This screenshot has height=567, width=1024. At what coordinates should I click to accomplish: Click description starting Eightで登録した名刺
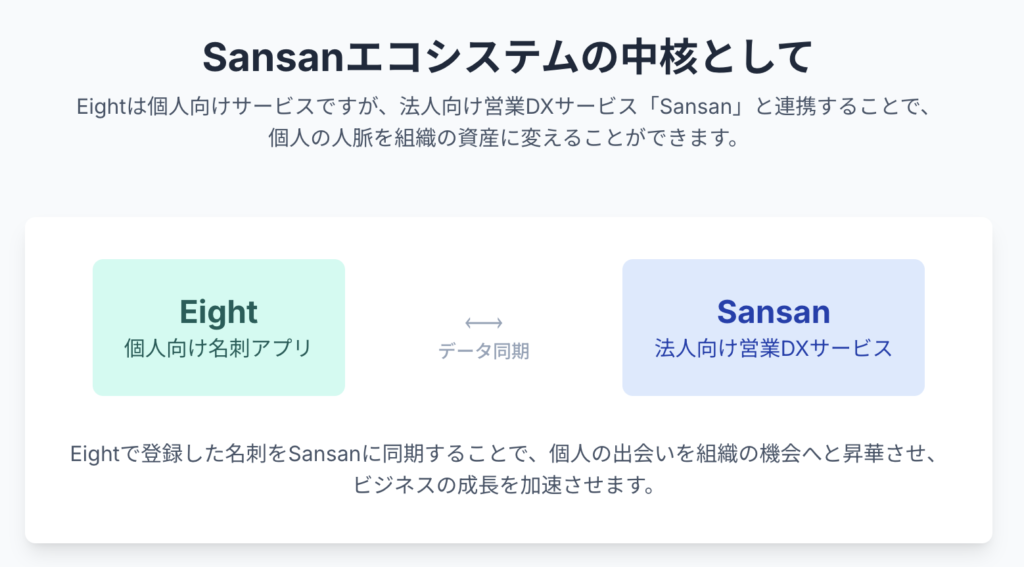click(505, 453)
